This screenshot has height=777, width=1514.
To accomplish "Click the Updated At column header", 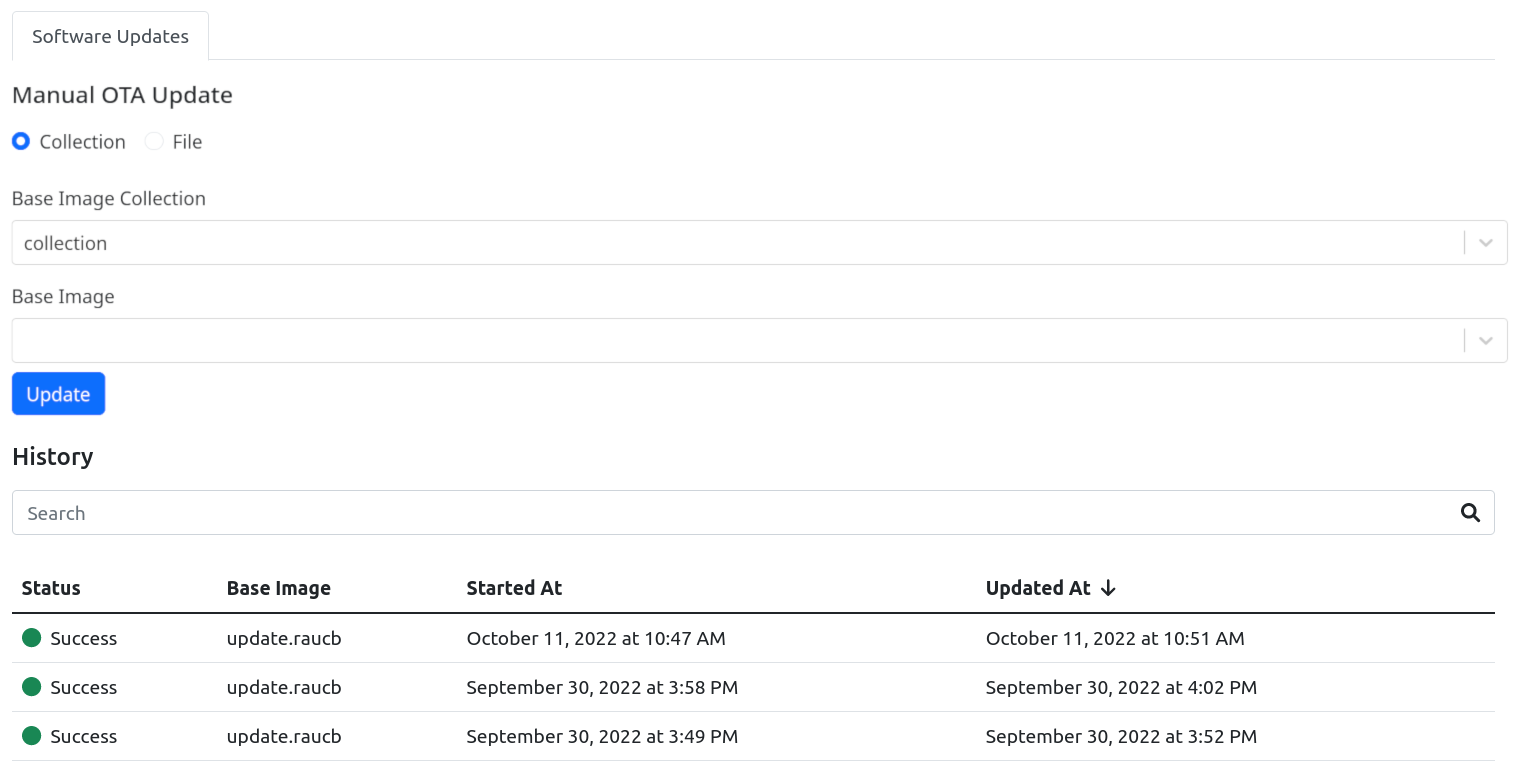I will pos(1038,588).
